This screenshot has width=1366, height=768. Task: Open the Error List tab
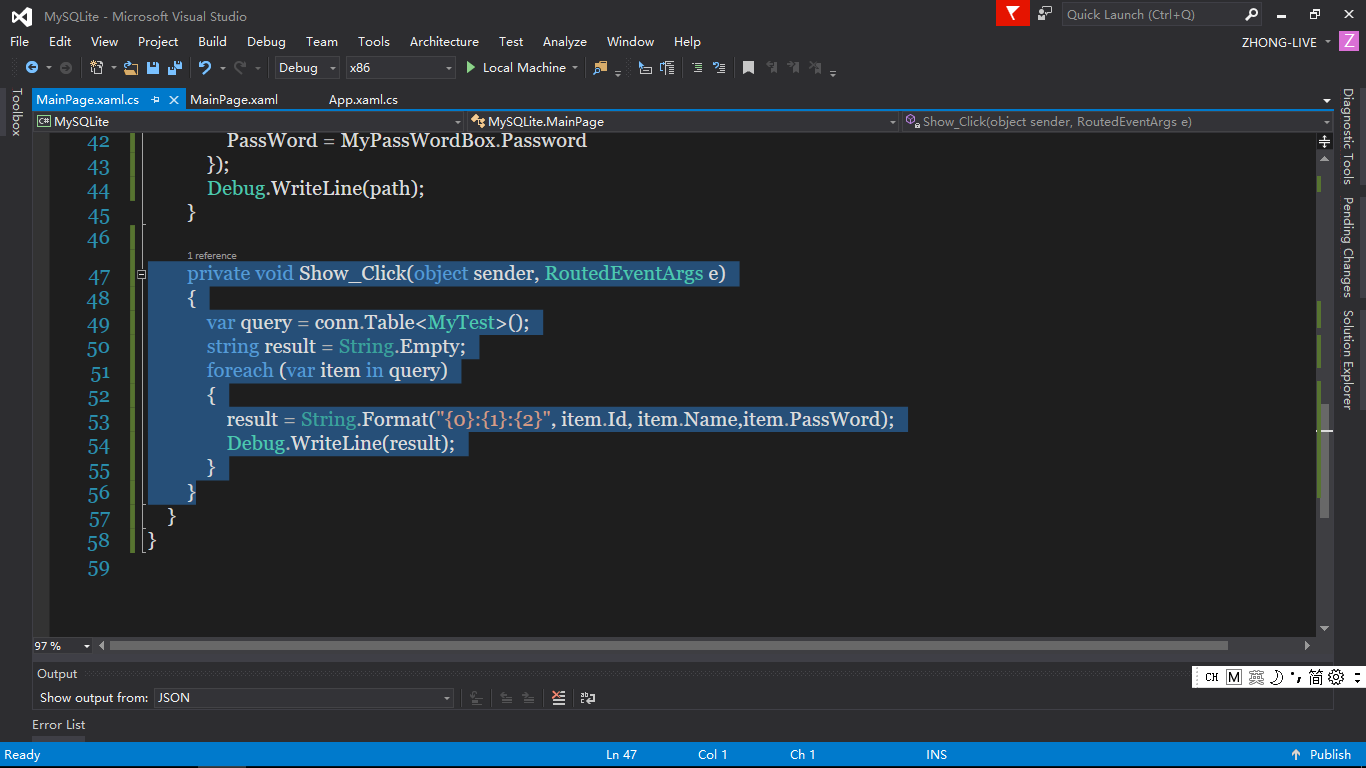pos(58,725)
